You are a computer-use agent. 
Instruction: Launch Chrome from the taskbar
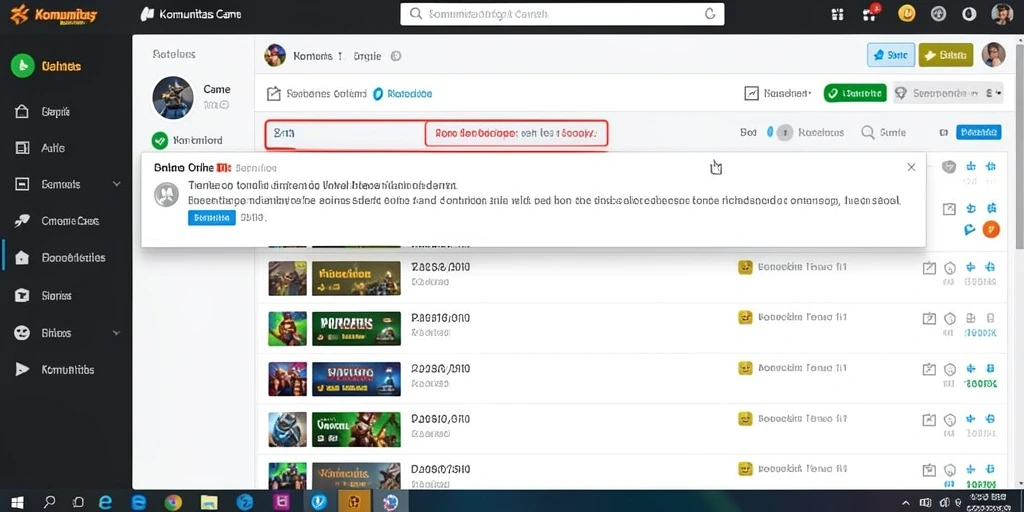tap(173, 502)
